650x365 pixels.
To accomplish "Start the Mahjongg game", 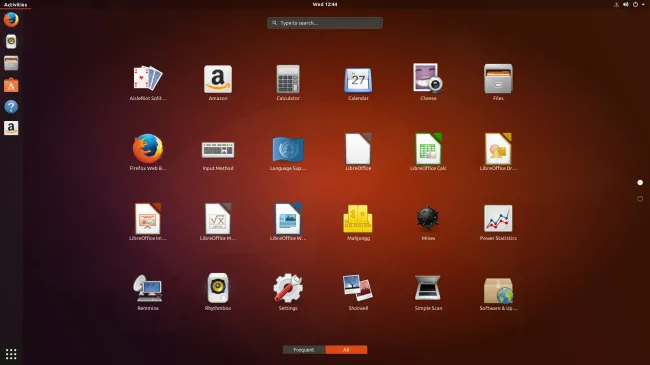I will 358,223.
